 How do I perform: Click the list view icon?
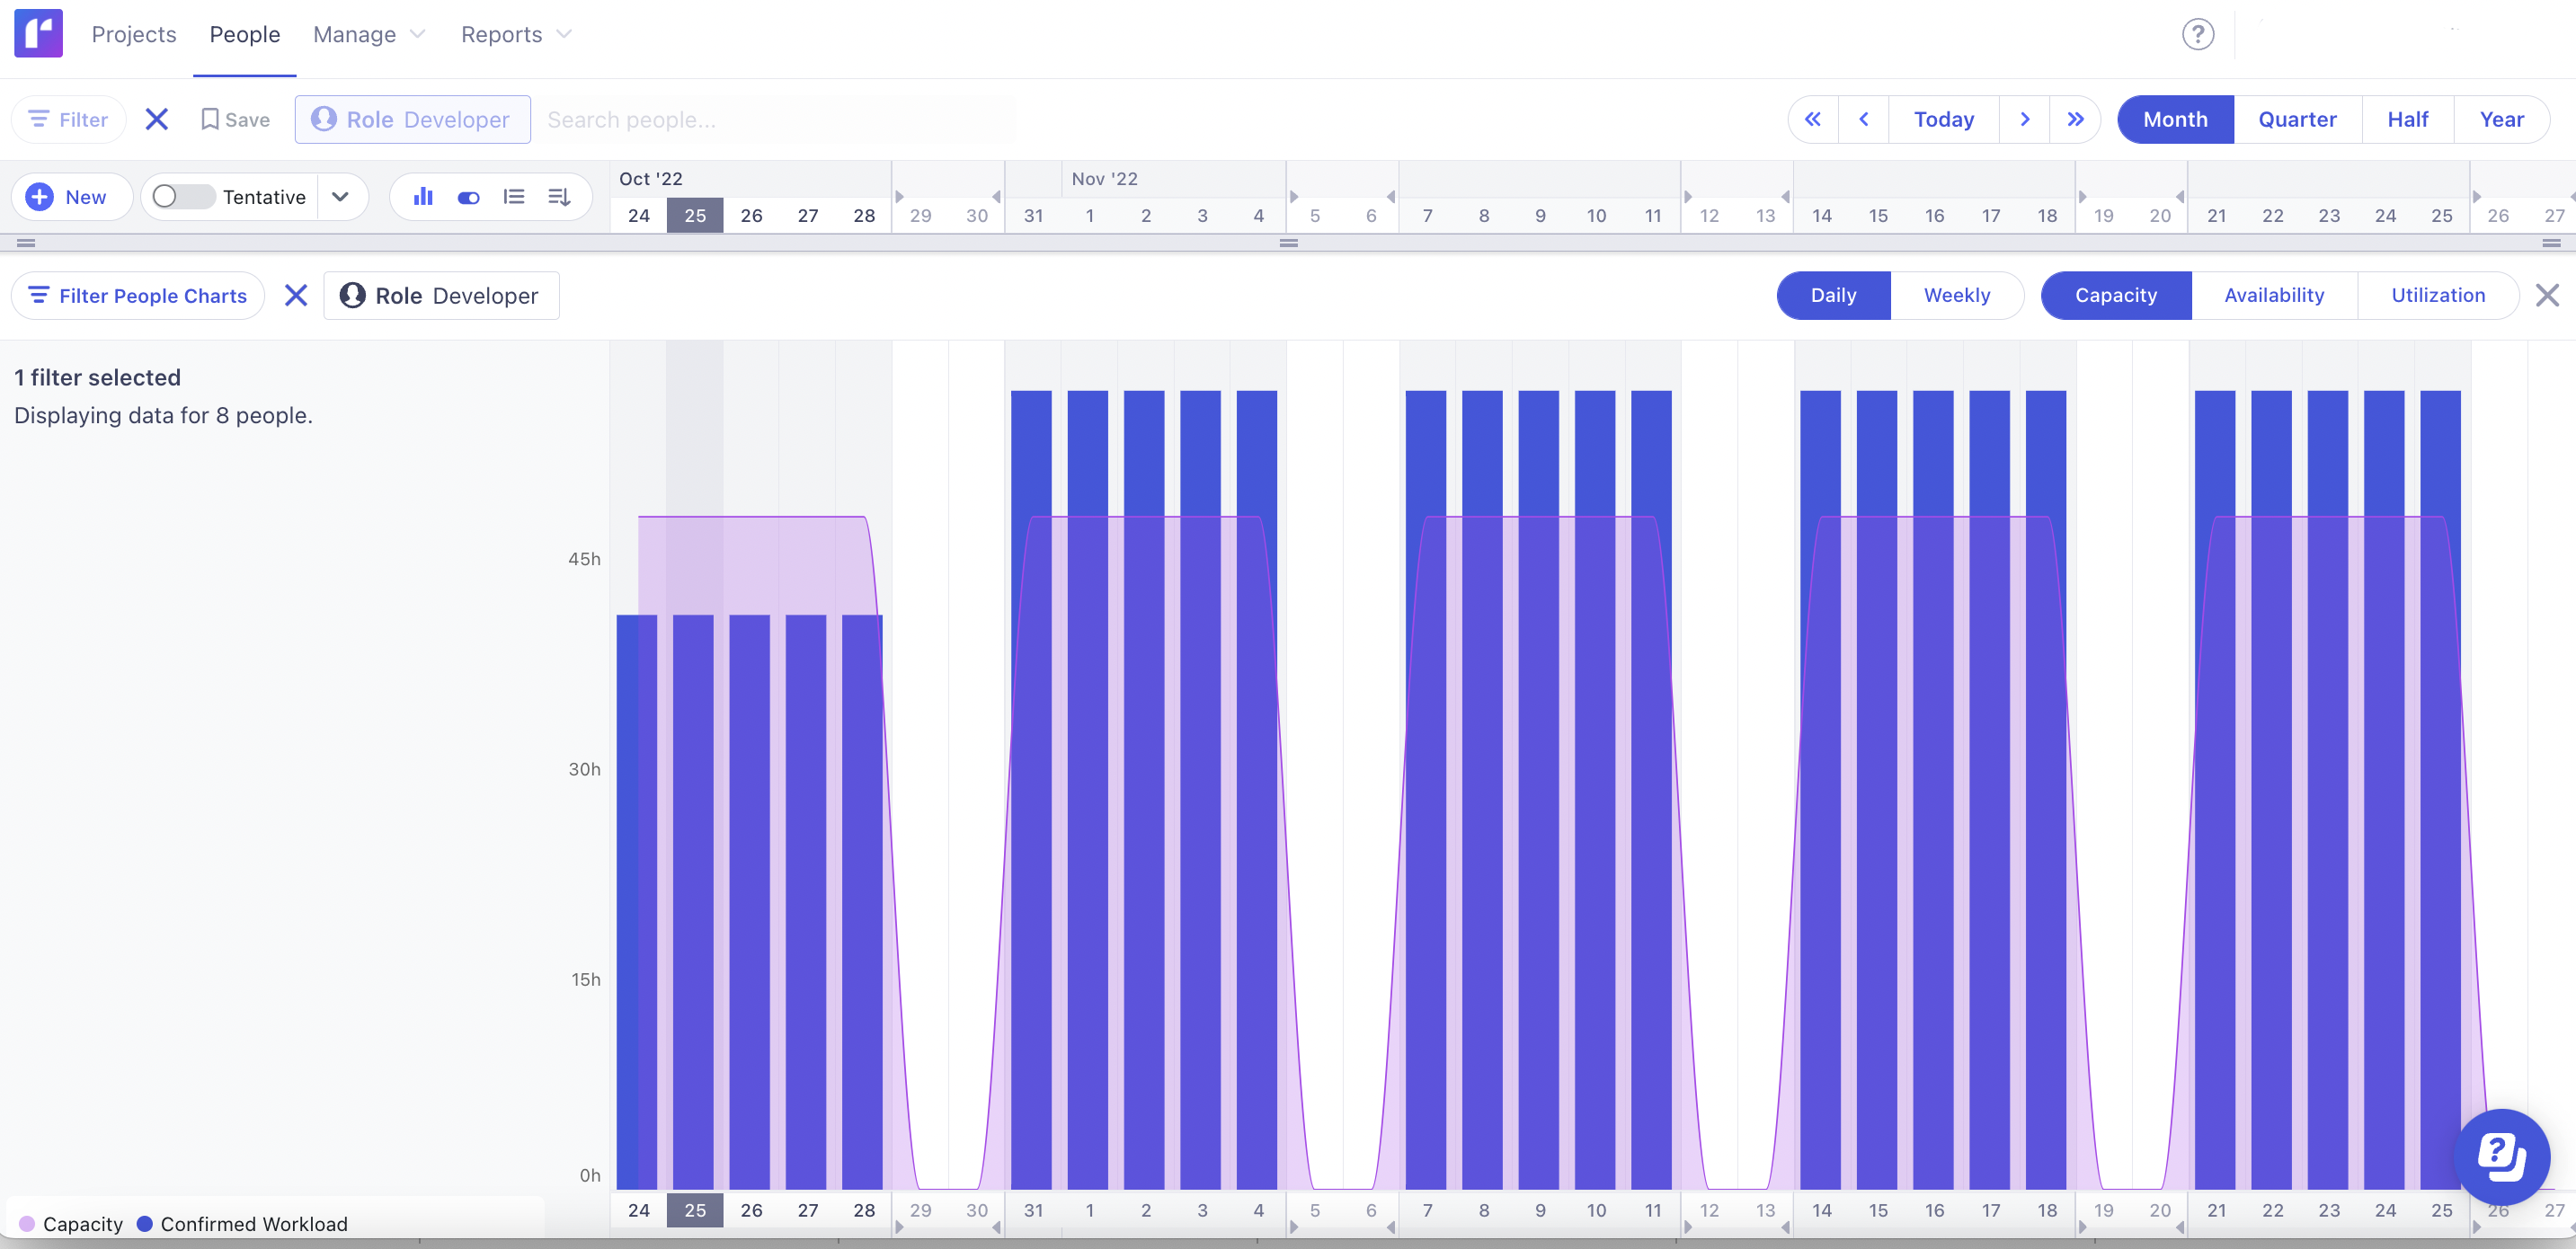(514, 196)
